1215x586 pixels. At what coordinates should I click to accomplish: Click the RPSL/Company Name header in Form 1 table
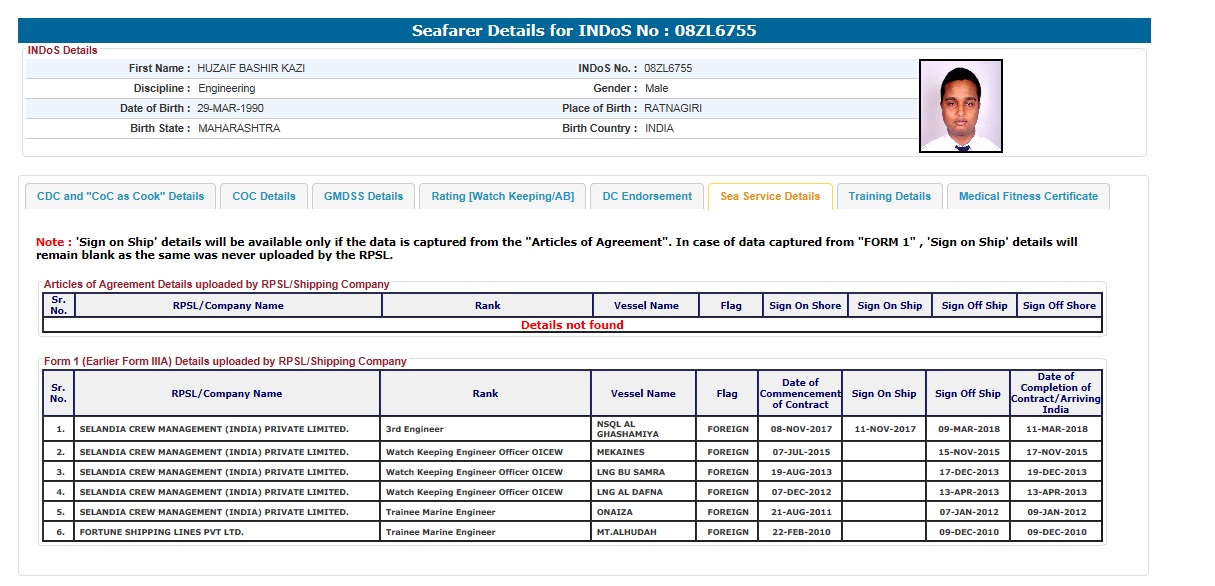[226, 394]
